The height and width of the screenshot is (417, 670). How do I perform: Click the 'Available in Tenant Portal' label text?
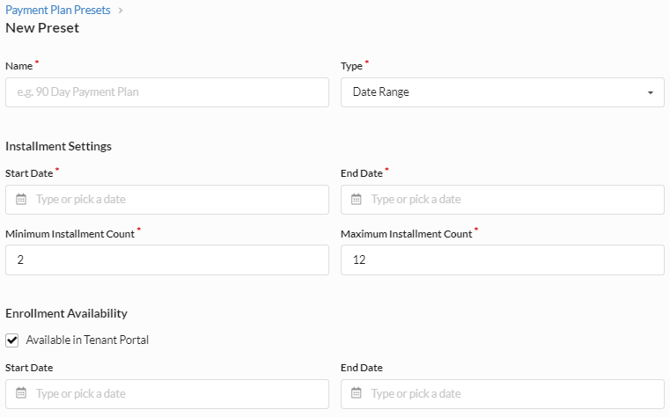(87, 340)
